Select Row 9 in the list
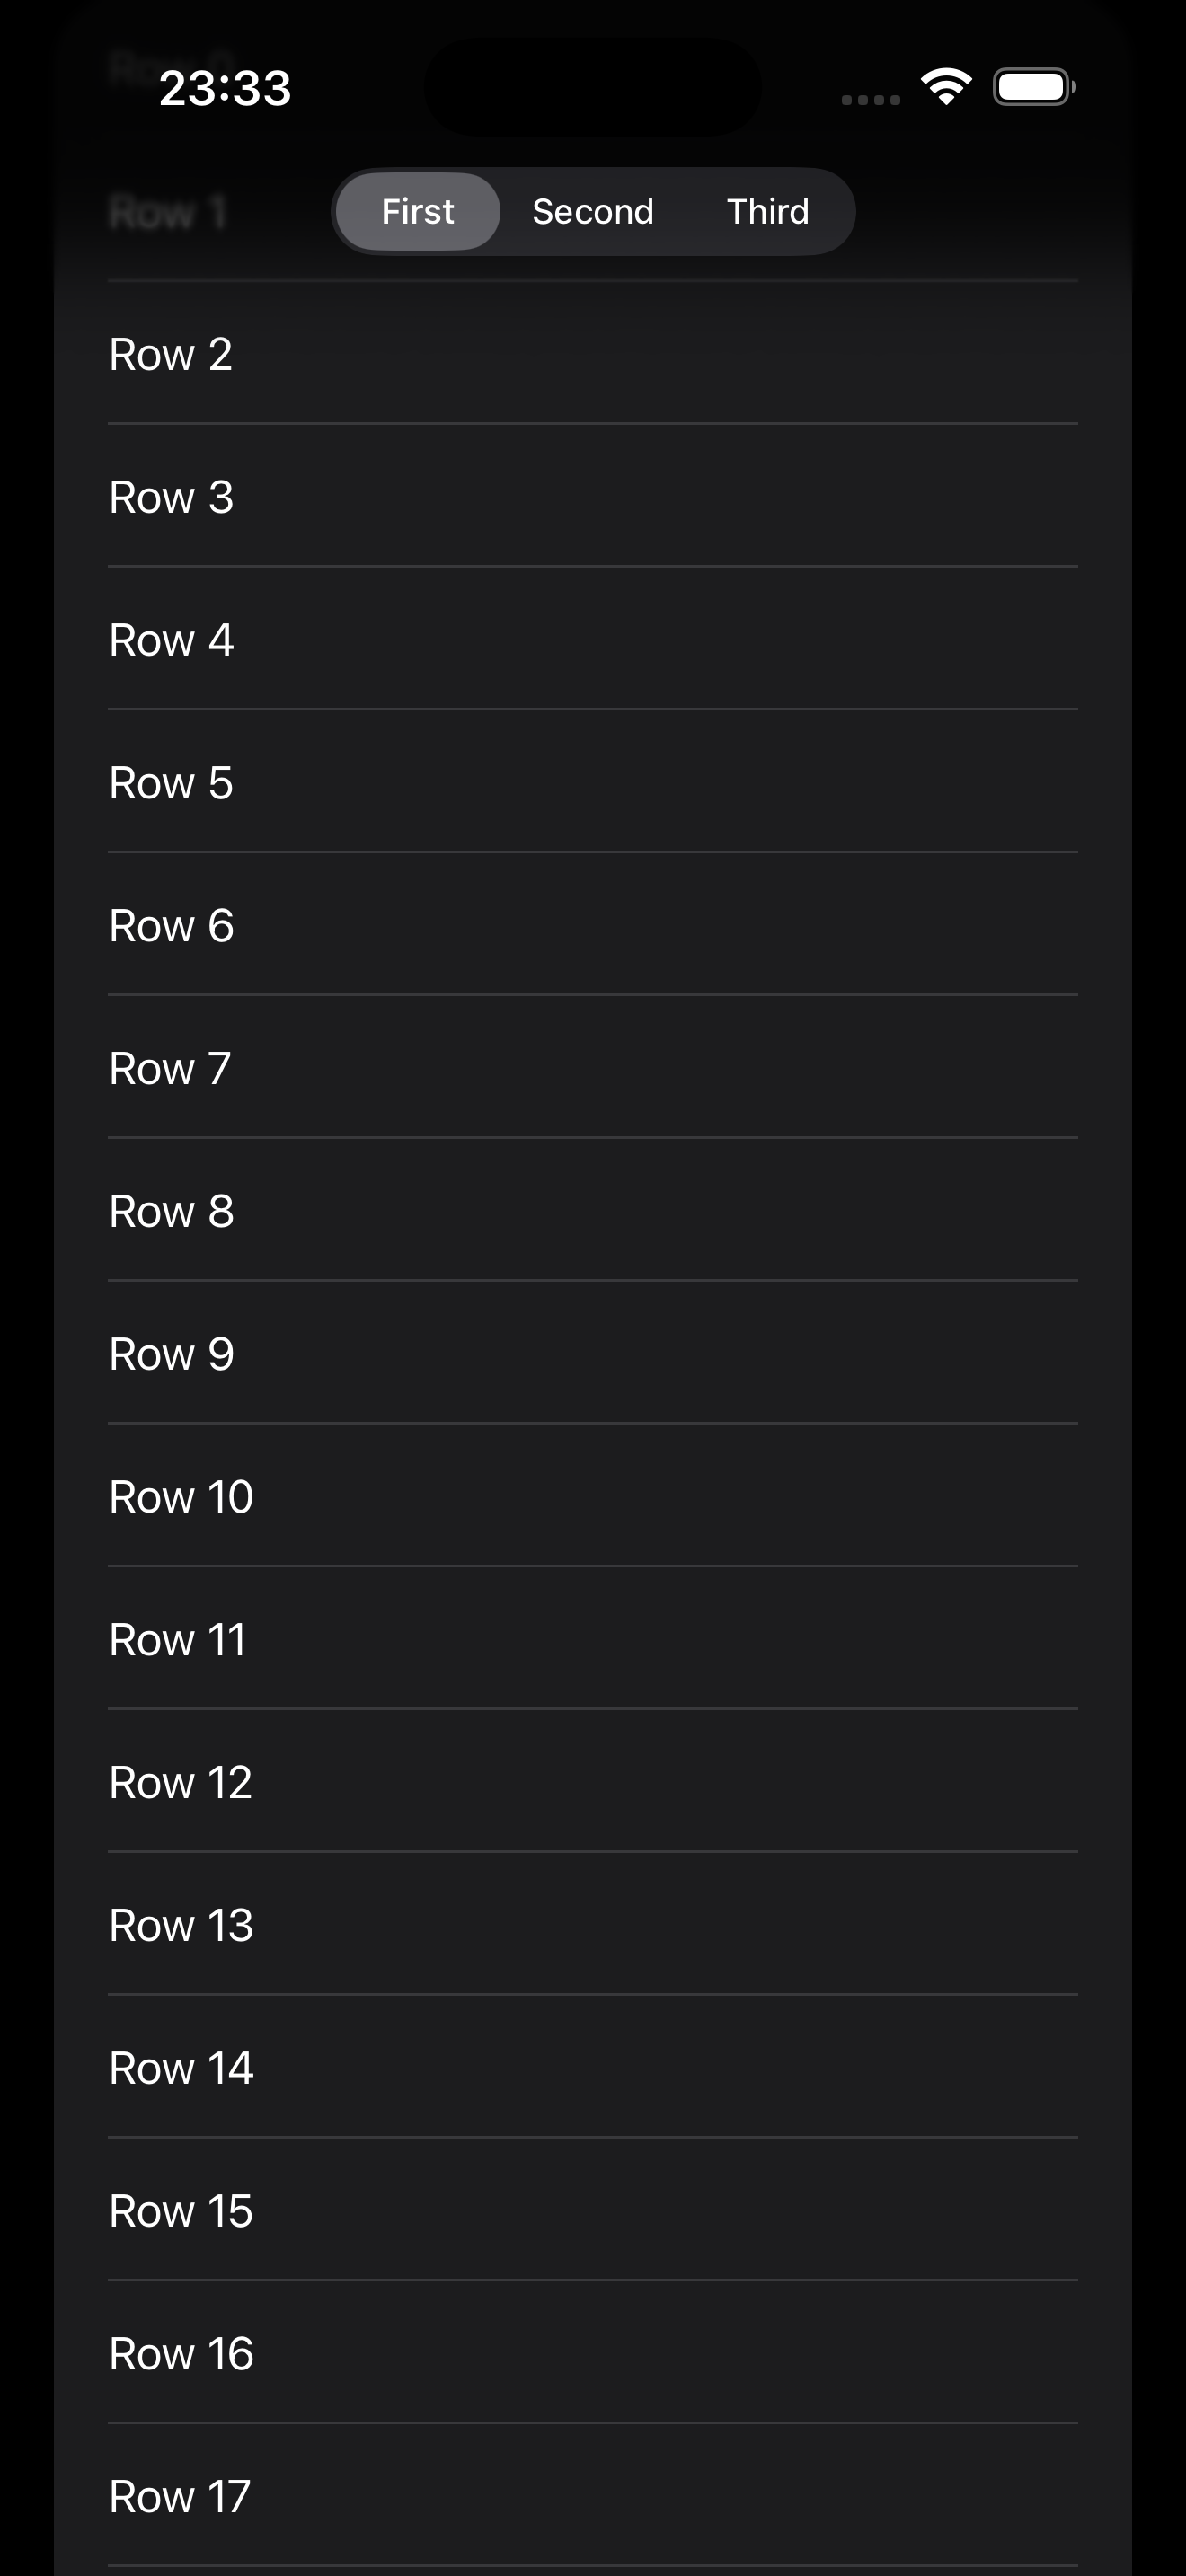Image resolution: width=1186 pixels, height=2576 pixels. [x=592, y=1354]
